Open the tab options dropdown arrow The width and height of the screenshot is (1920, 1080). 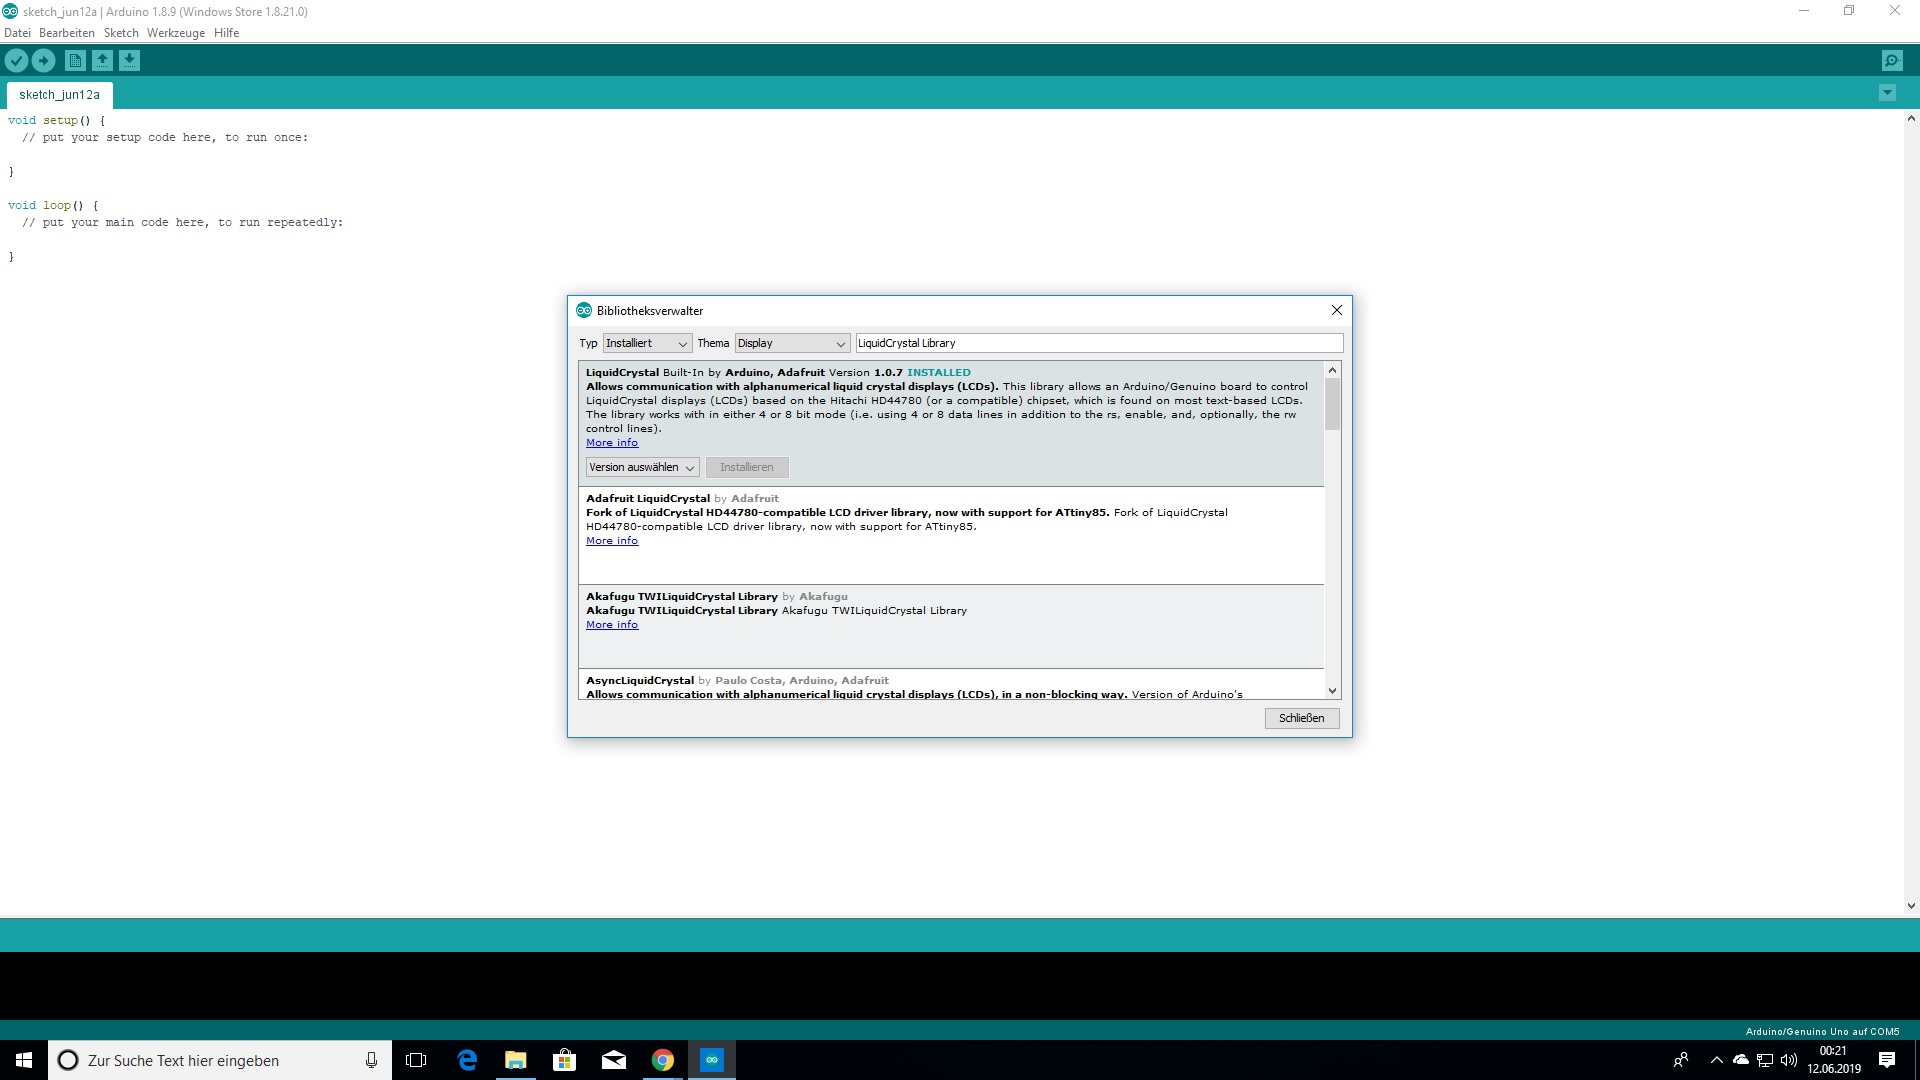click(1887, 93)
